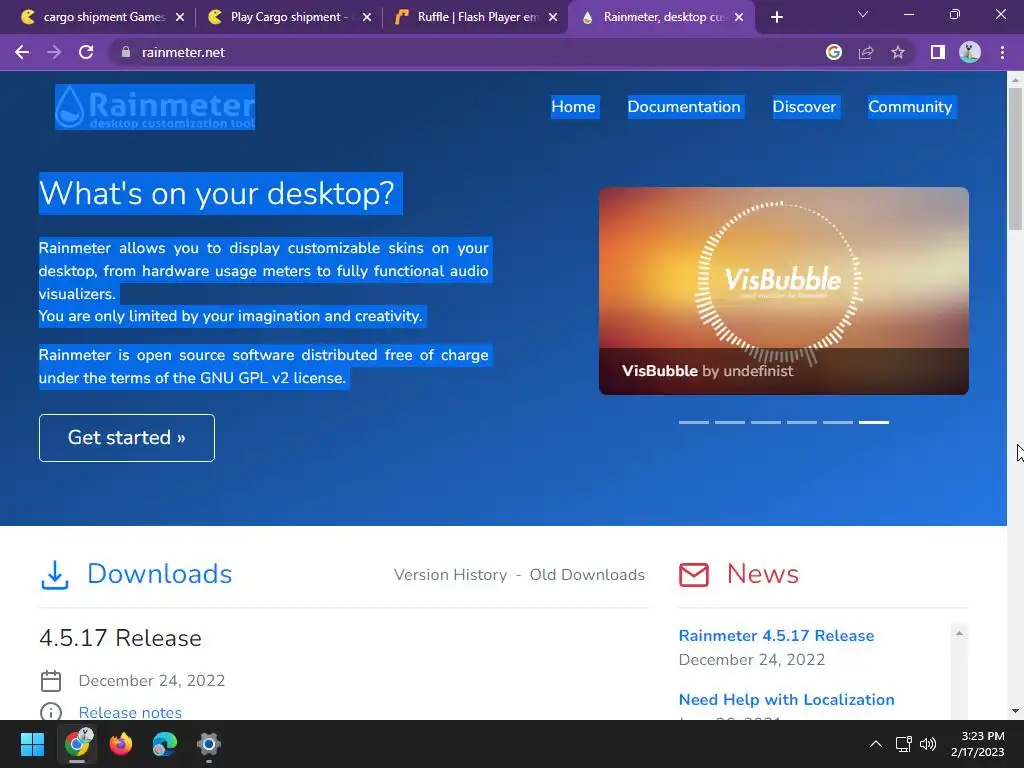Launch Firefox from the taskbar
Screen dimensions: 1024x768
[120, 744]
